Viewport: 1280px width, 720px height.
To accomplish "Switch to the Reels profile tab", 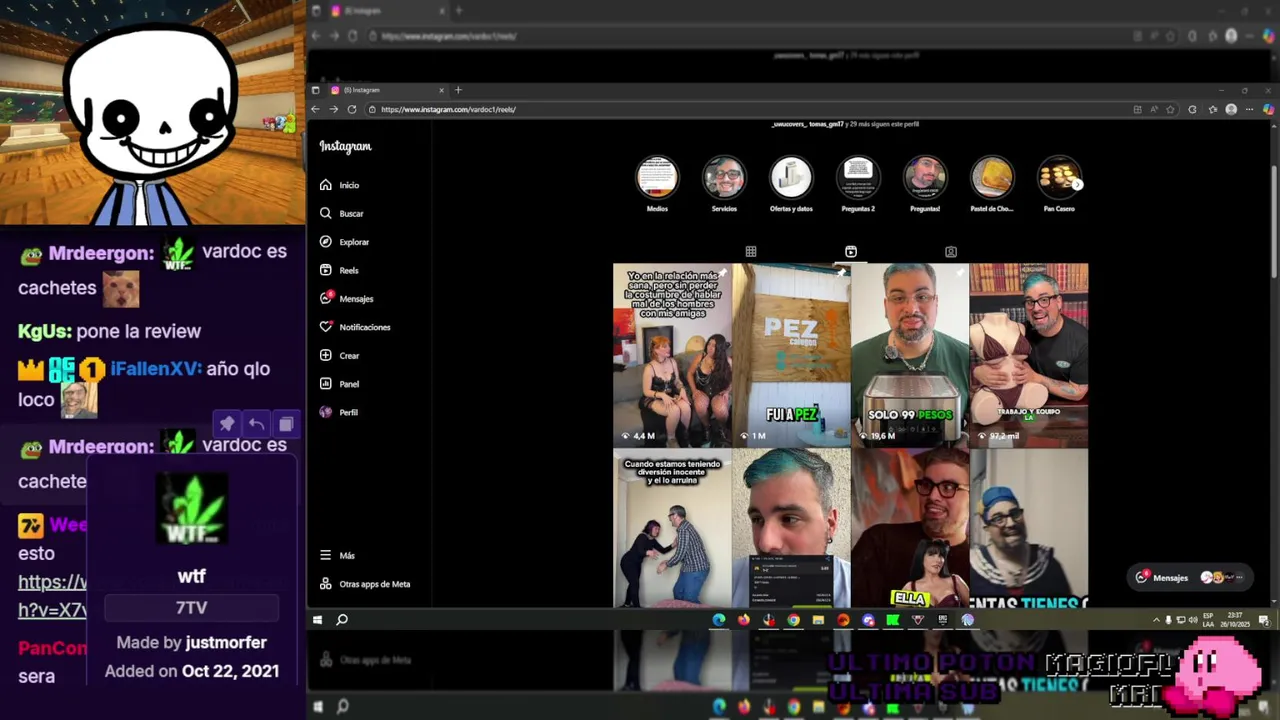I will click(x=851, y=252).
